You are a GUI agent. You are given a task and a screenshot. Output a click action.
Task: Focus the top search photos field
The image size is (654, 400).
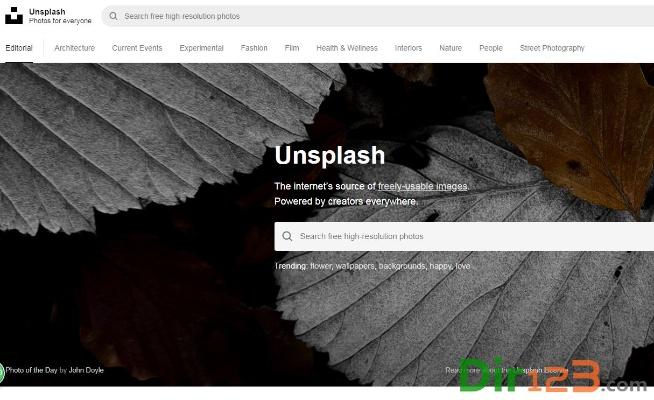(377, 16)
